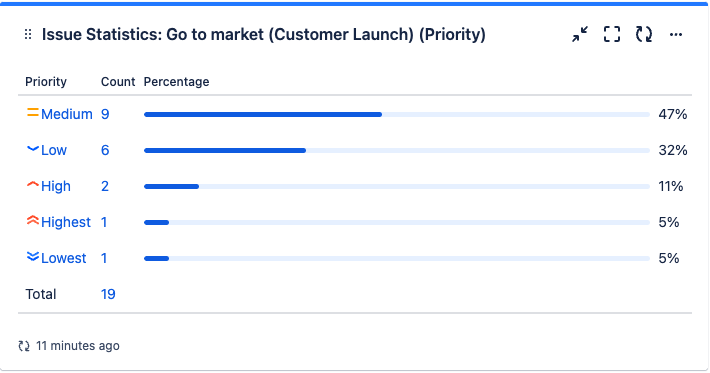Click the Low priority chevron icon
Screen dimensions: 710x373
click(x=33, y=149)
